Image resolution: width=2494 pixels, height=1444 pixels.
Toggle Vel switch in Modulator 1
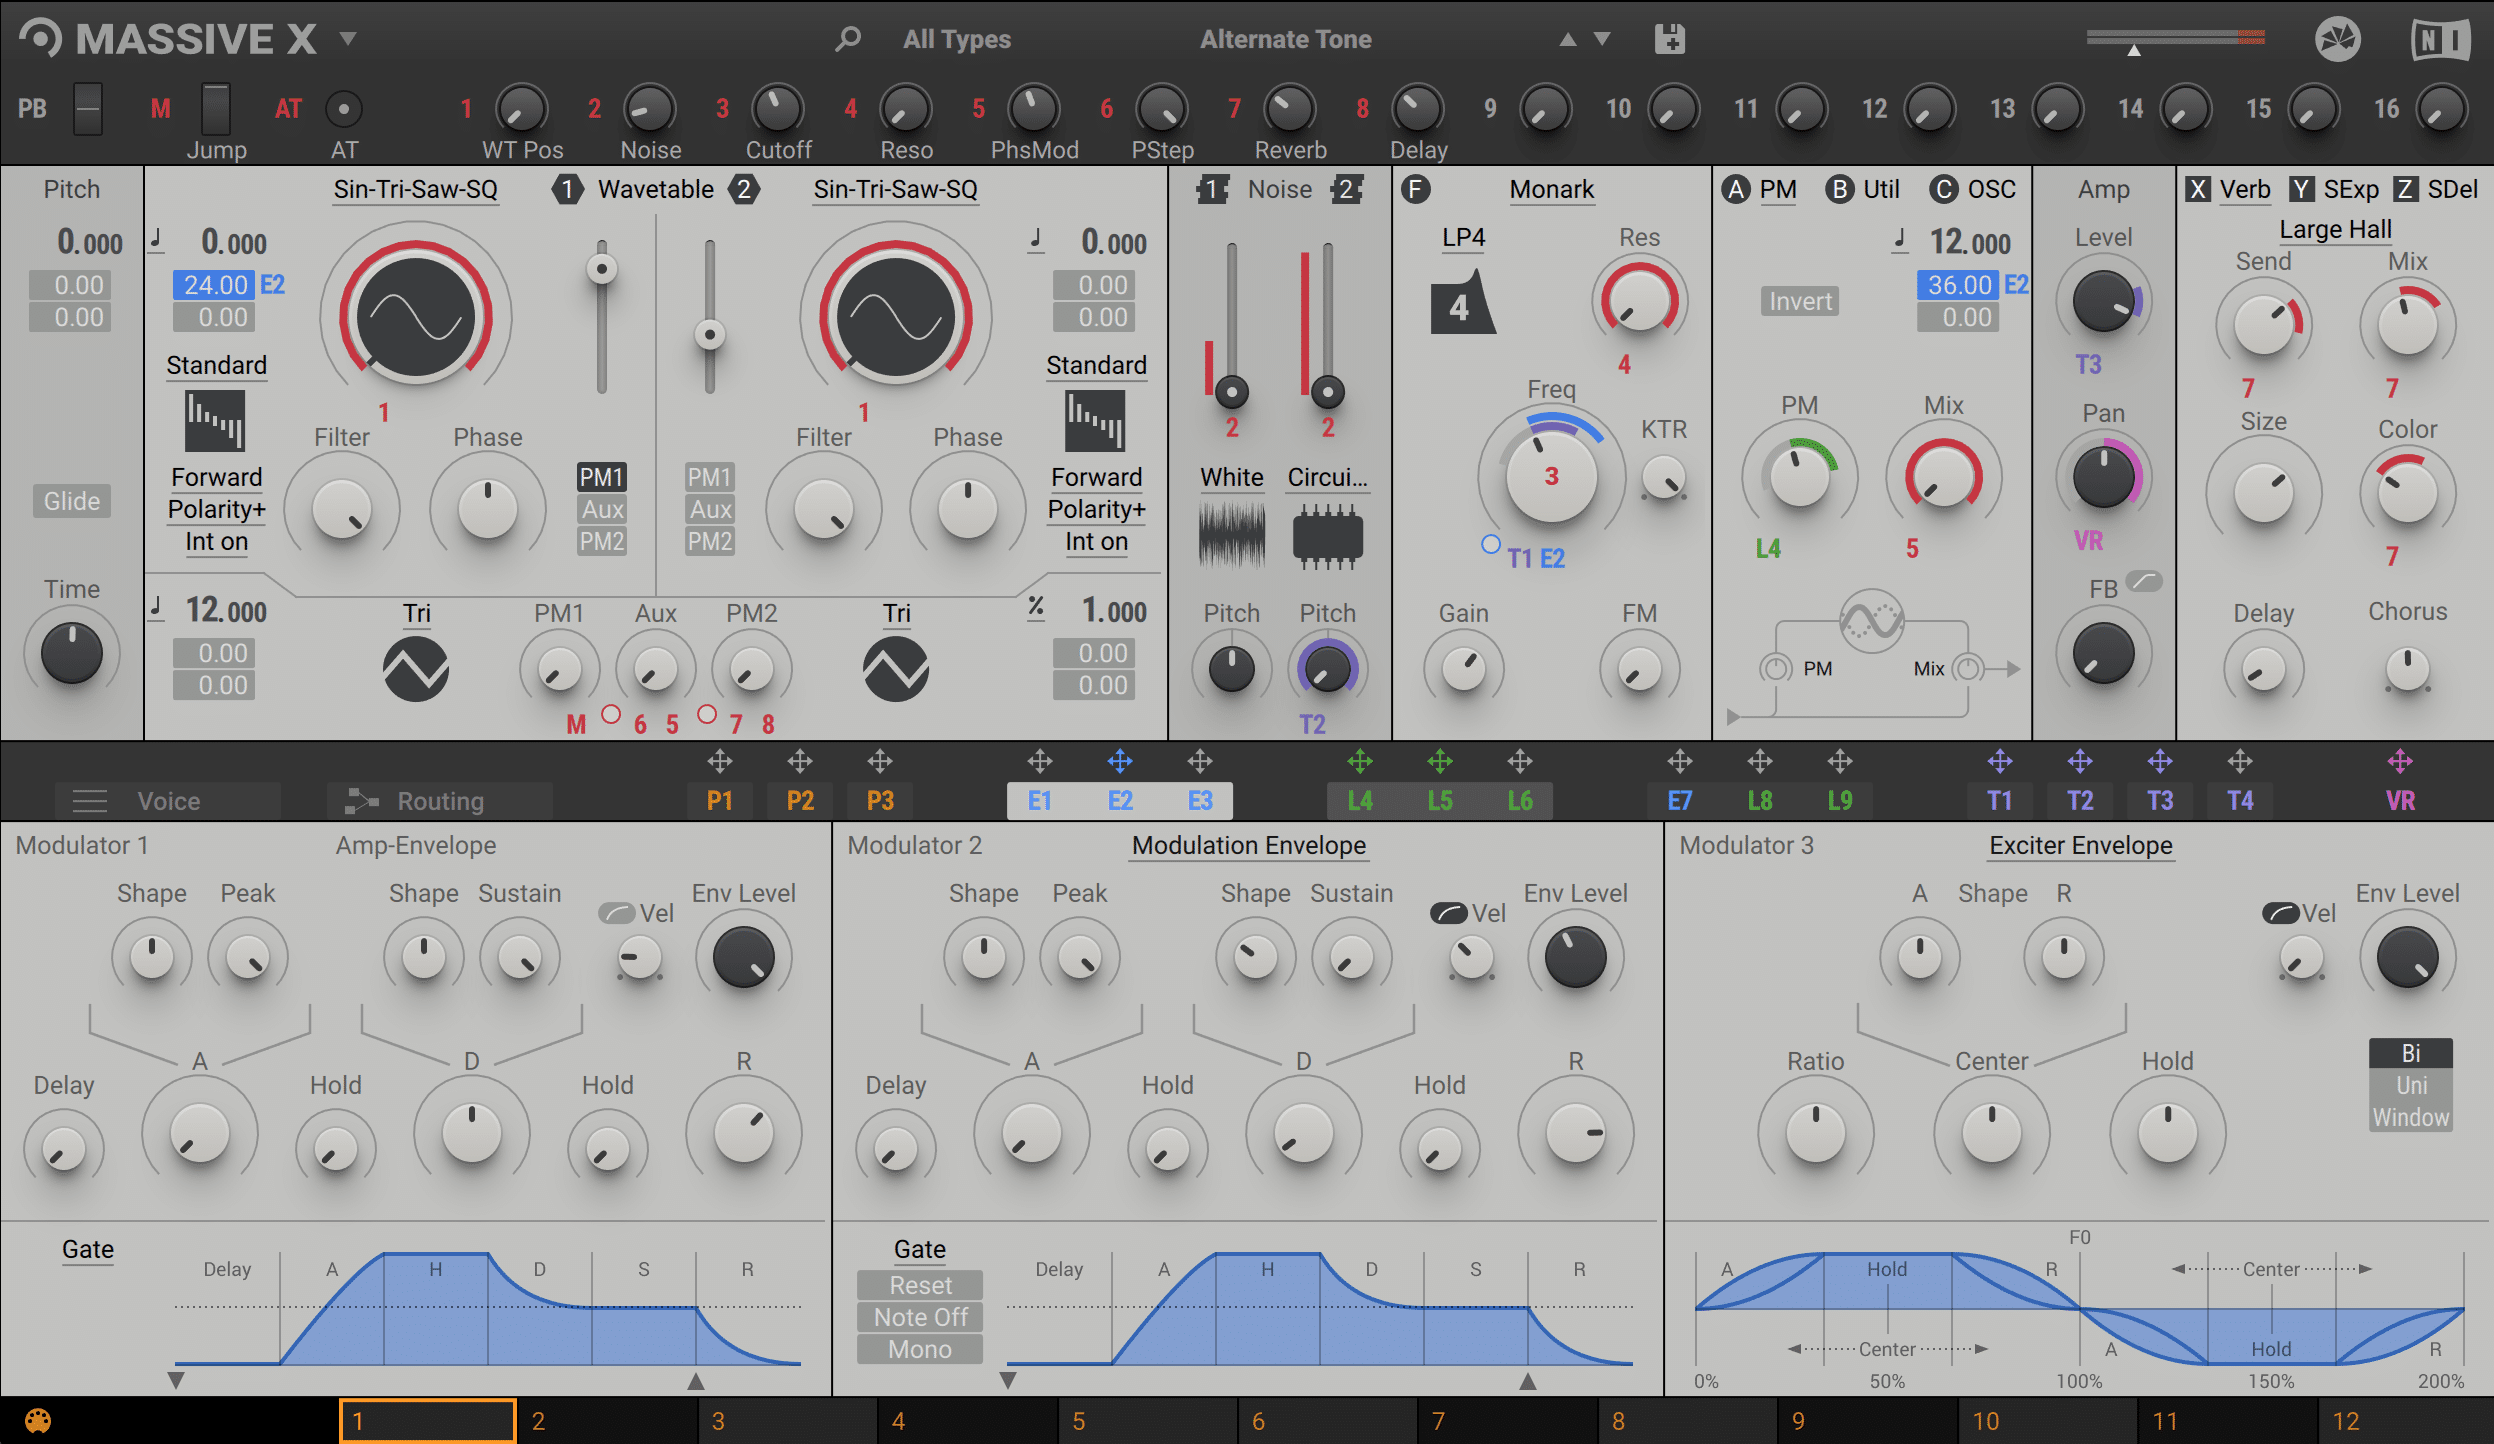tap(617, 913)
